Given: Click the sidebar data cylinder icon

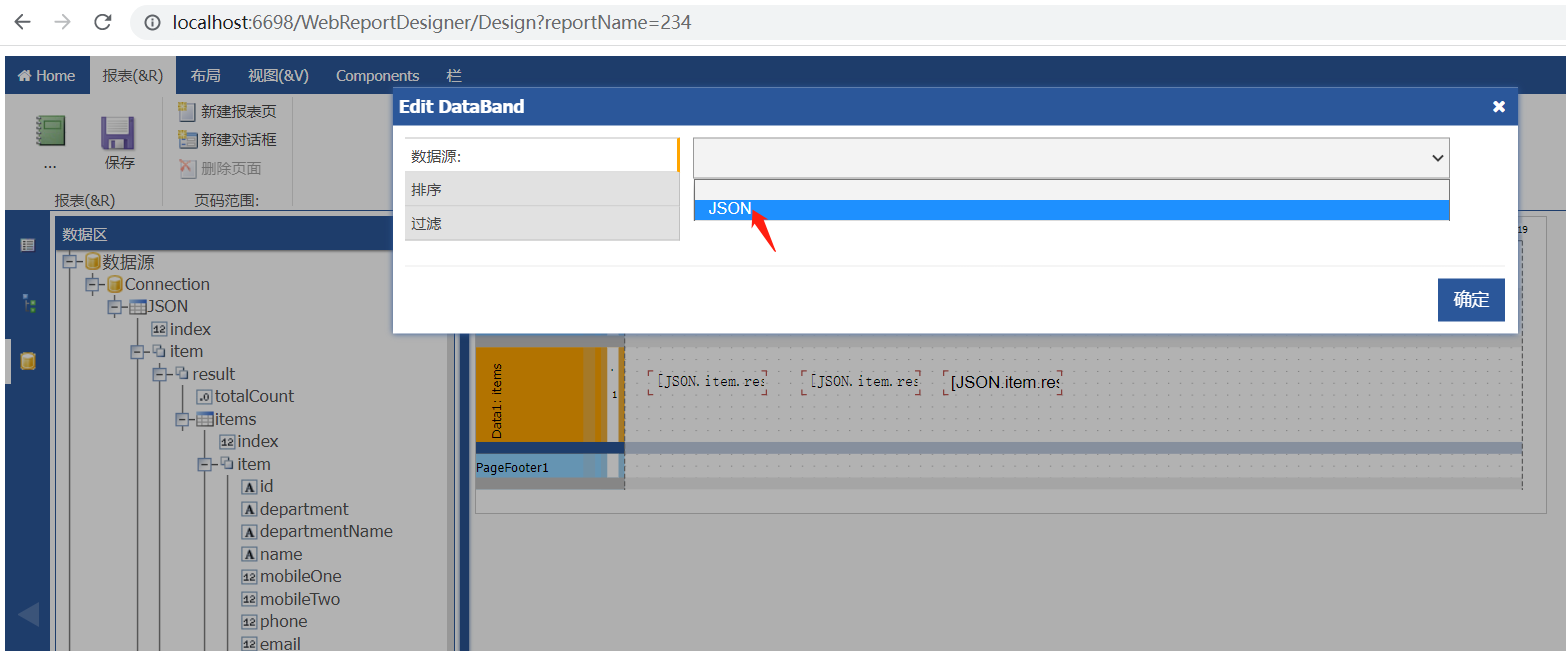Looking at the screenshot, I should coord(28,361).
